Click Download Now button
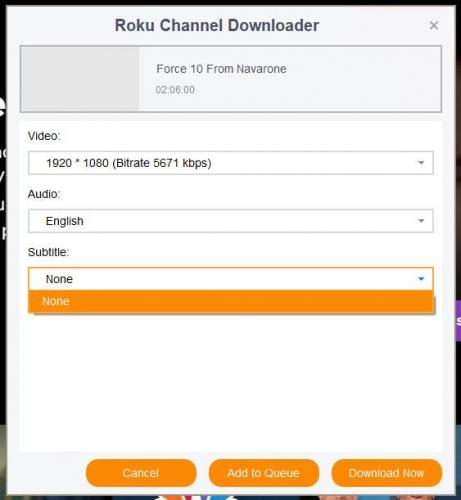This screenshot has height=500, width=461. (x=387, y=473)
